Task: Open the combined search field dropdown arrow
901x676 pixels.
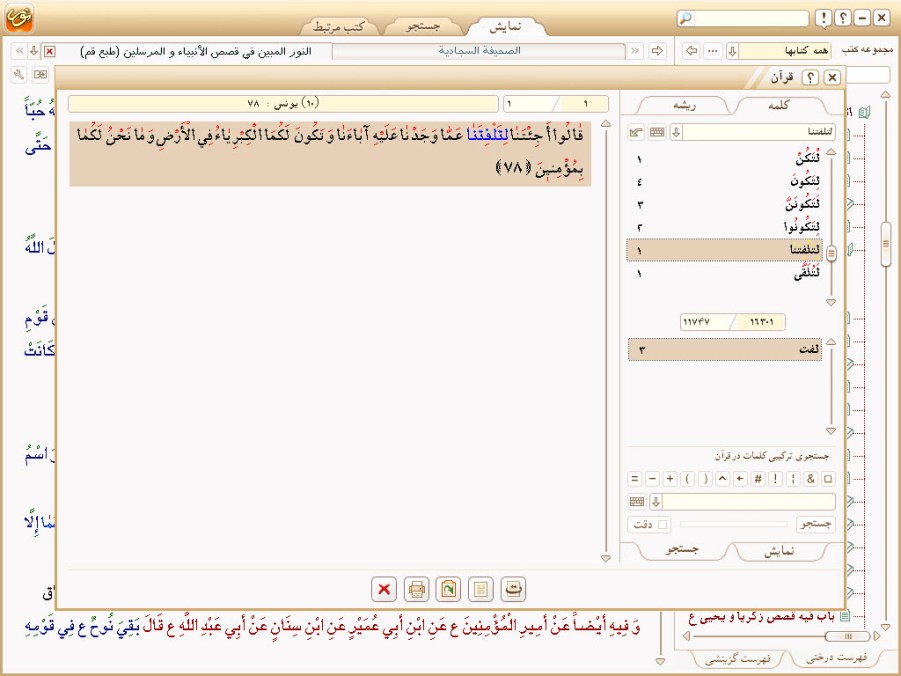Action: (656, 502)
